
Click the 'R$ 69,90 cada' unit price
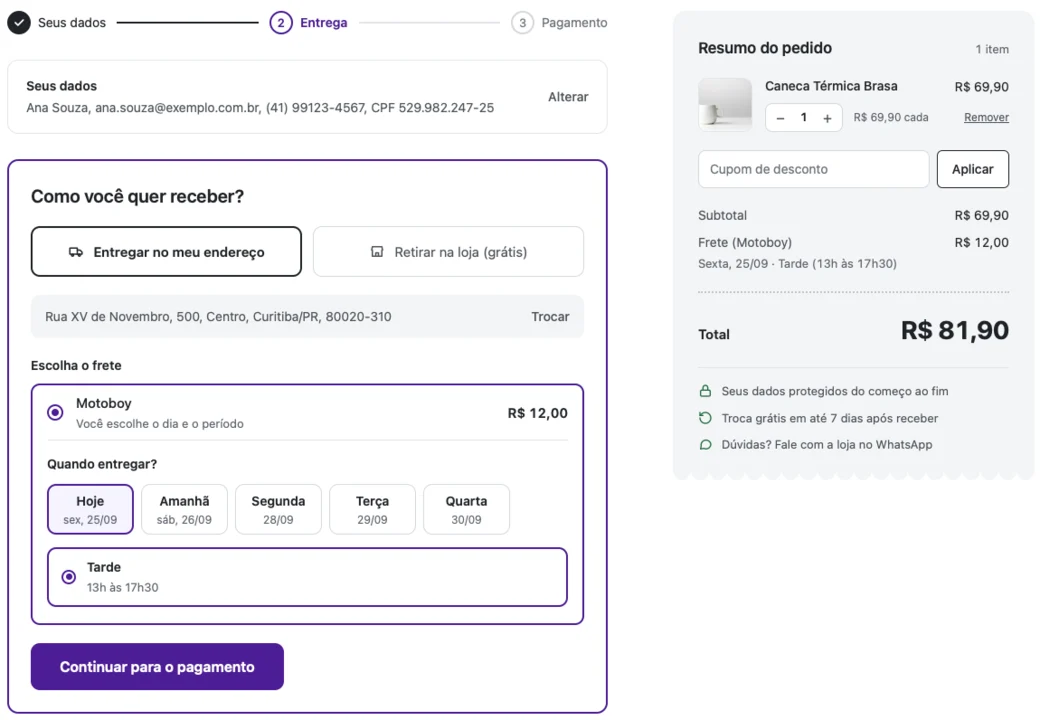(x=891, y=117)
